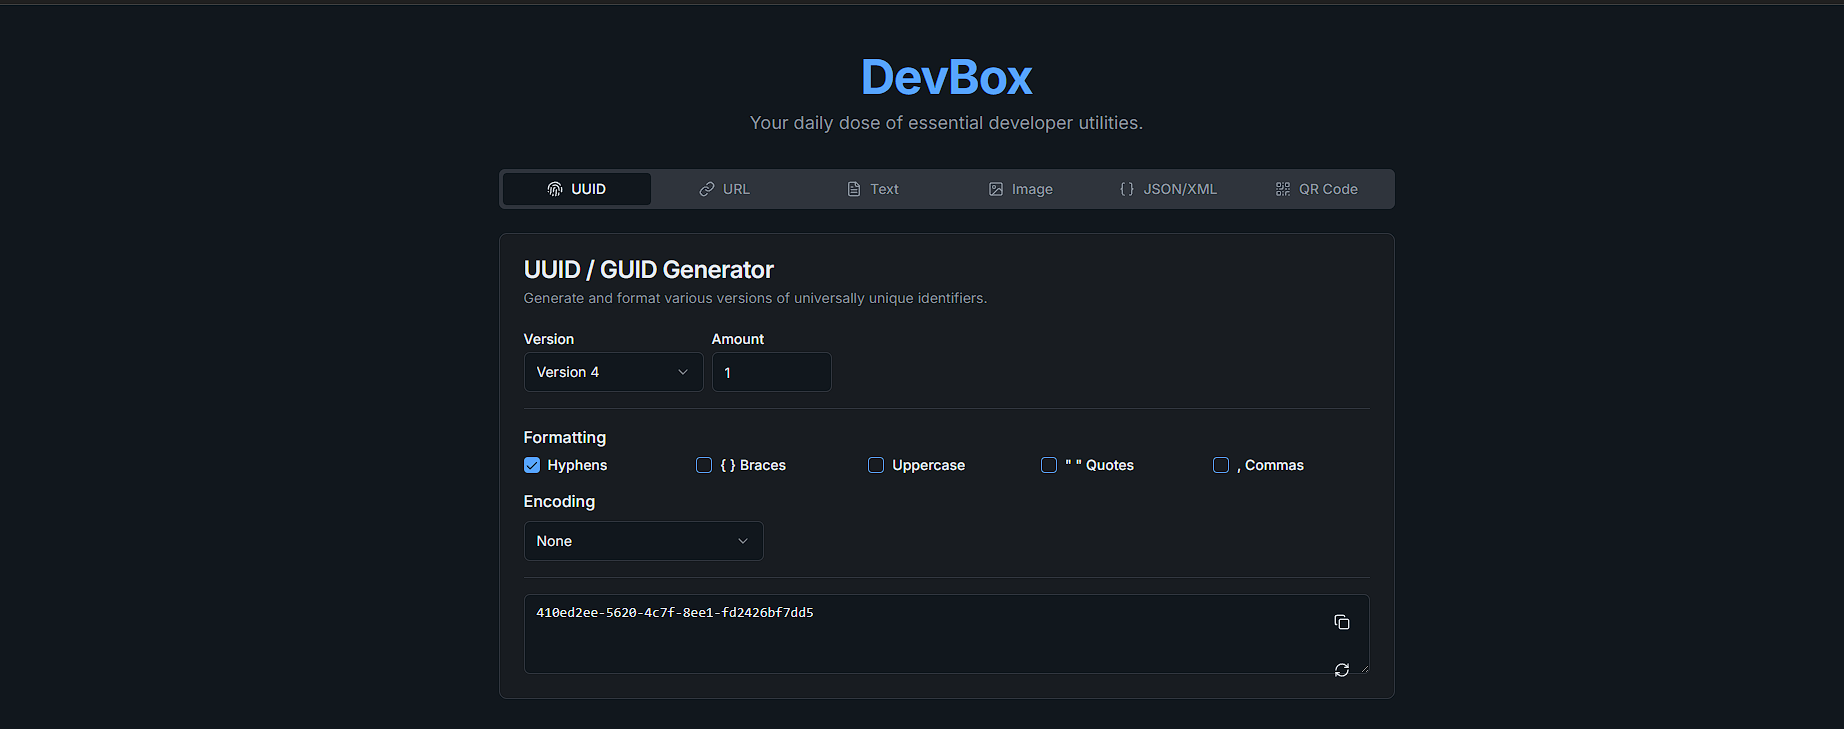Click the fingerprint icon on UUID tab

pyautogui.click(x=555, y=189)
